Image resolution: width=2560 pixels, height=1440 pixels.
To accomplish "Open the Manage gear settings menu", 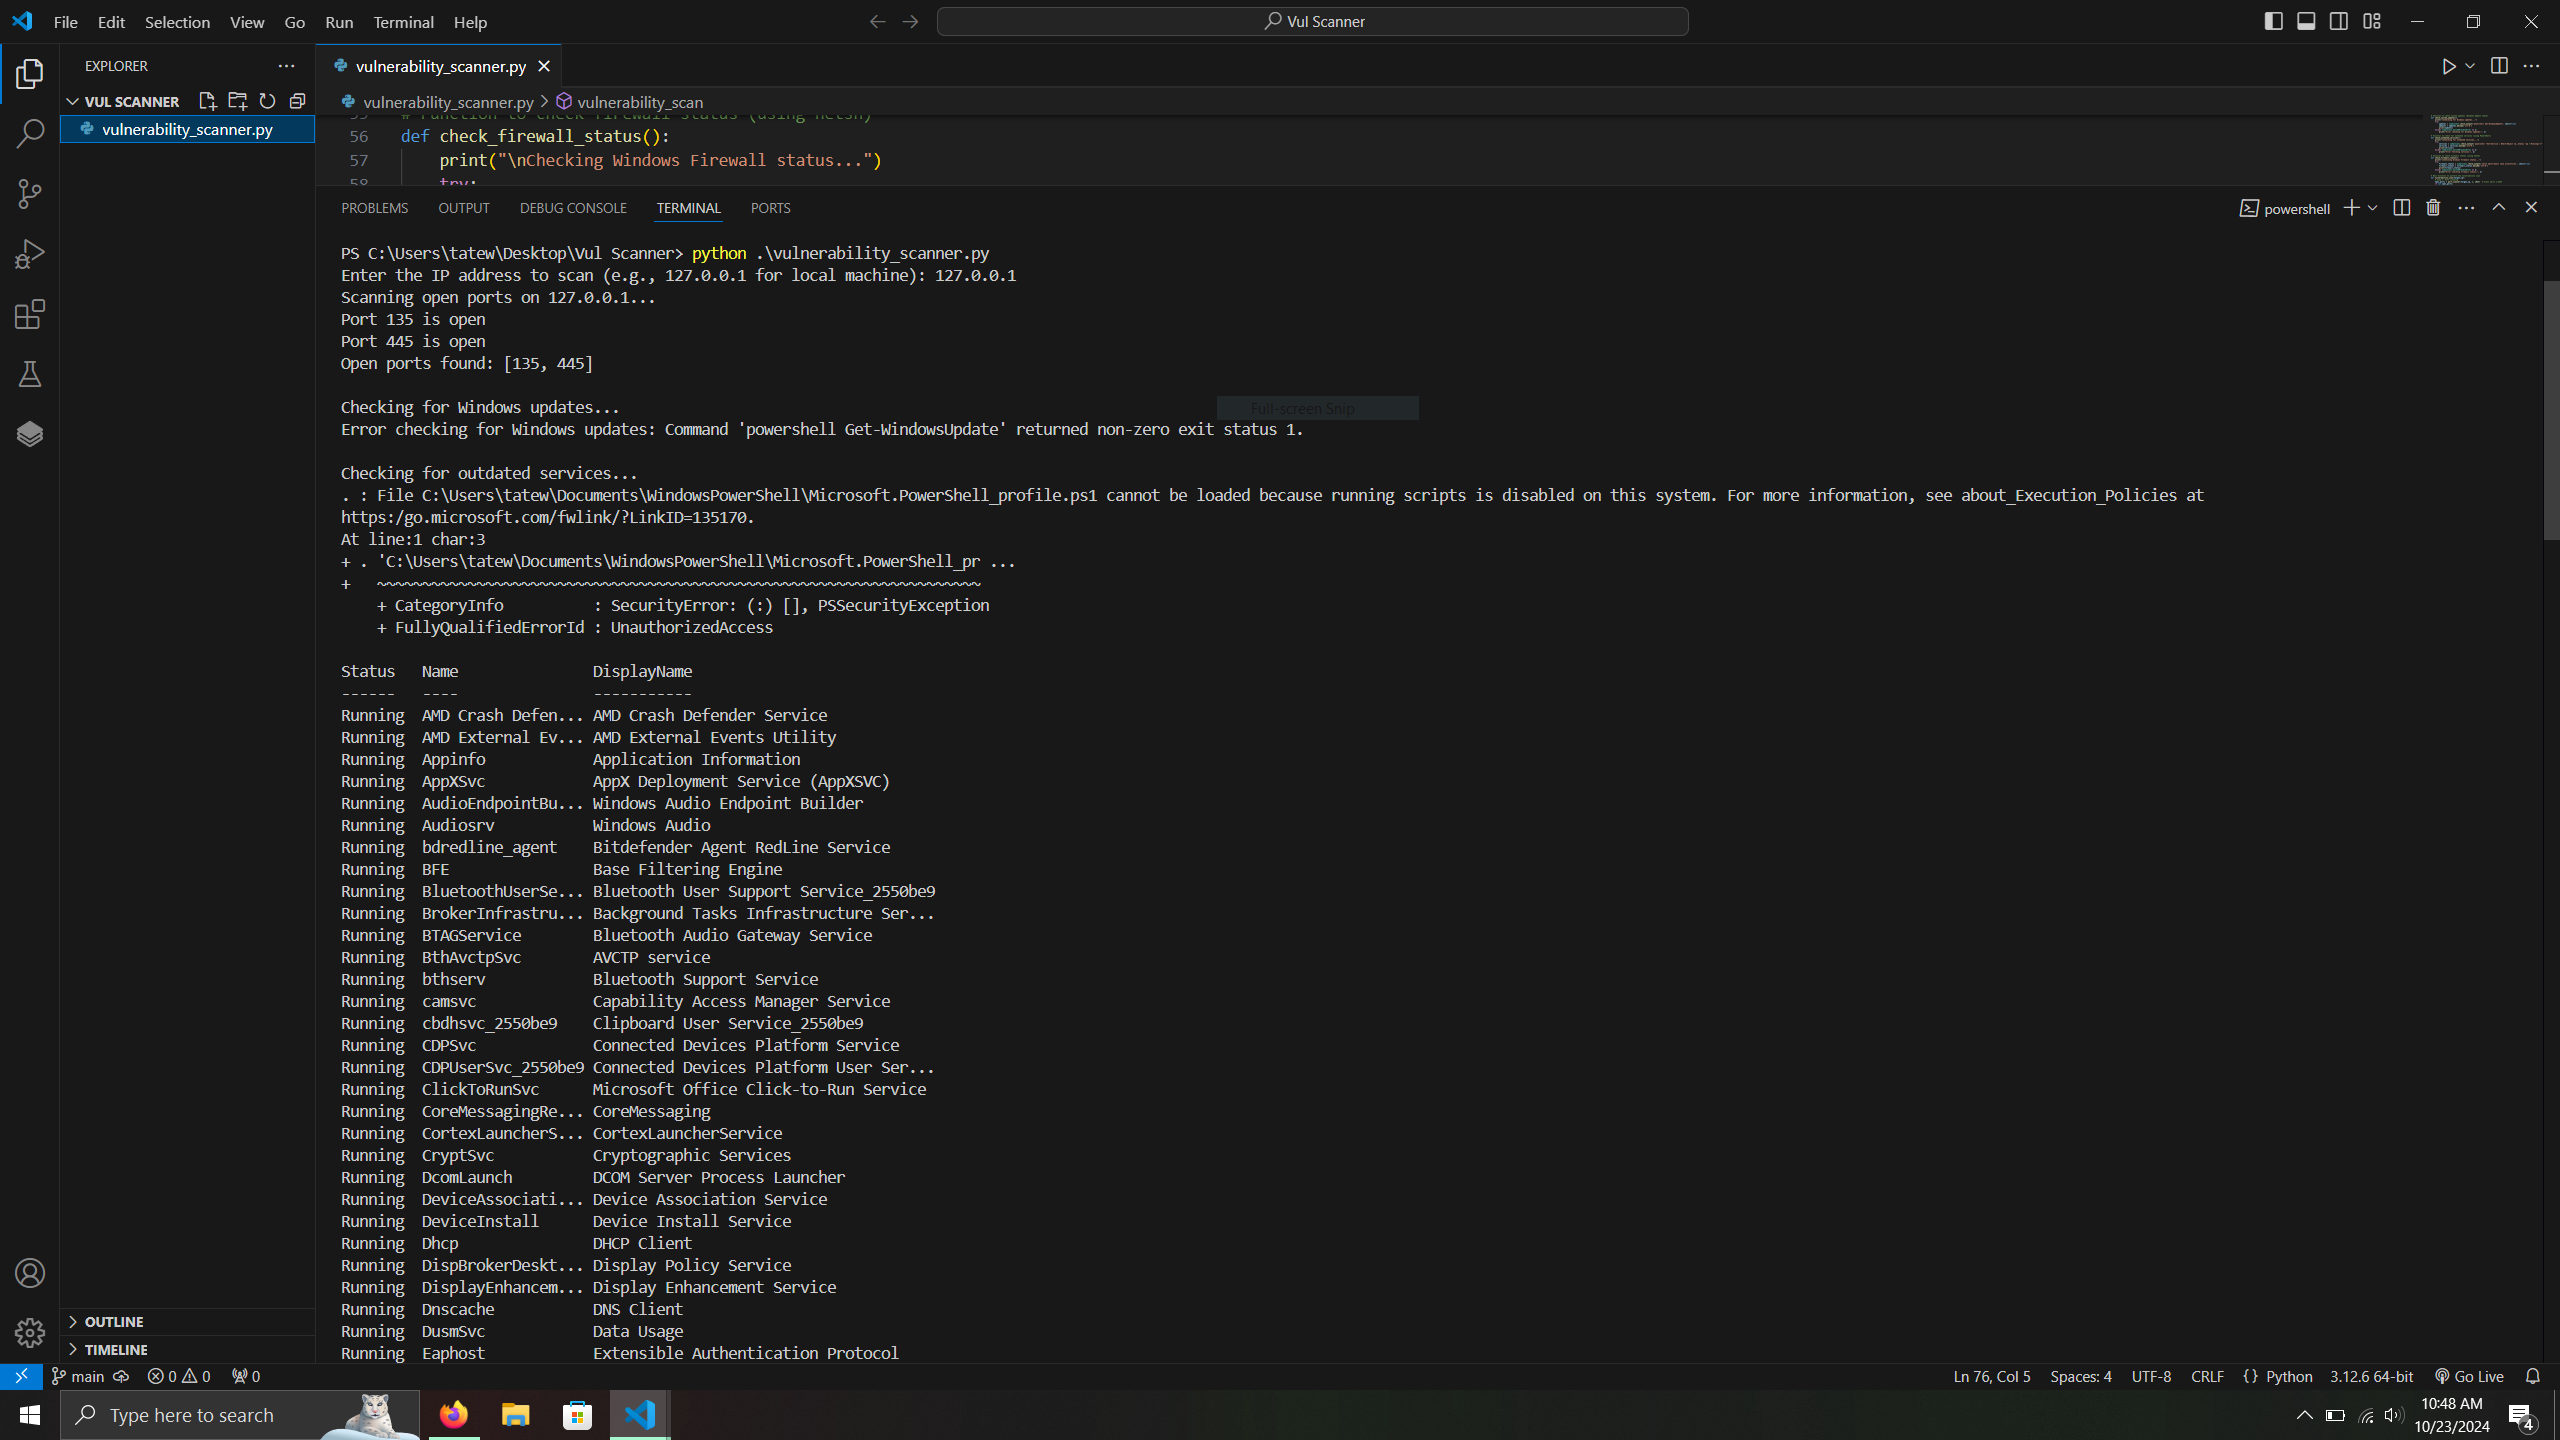I will 30,1333.
